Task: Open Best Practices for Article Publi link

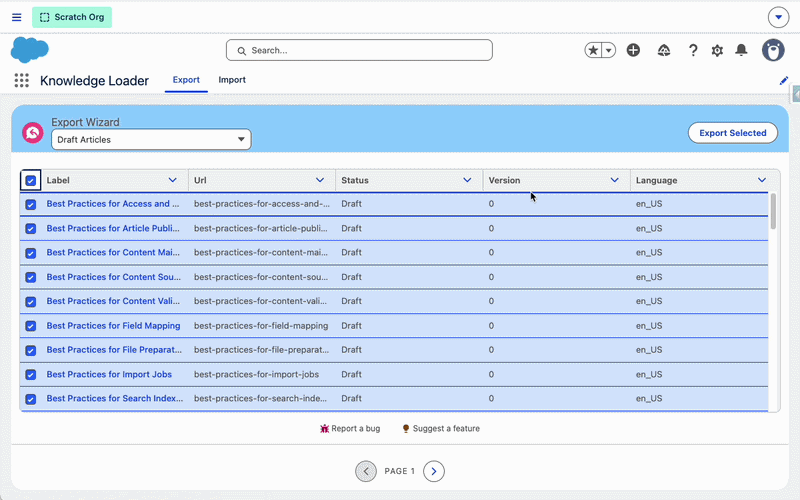Action: pyautogui.click(x=113, y=228)
